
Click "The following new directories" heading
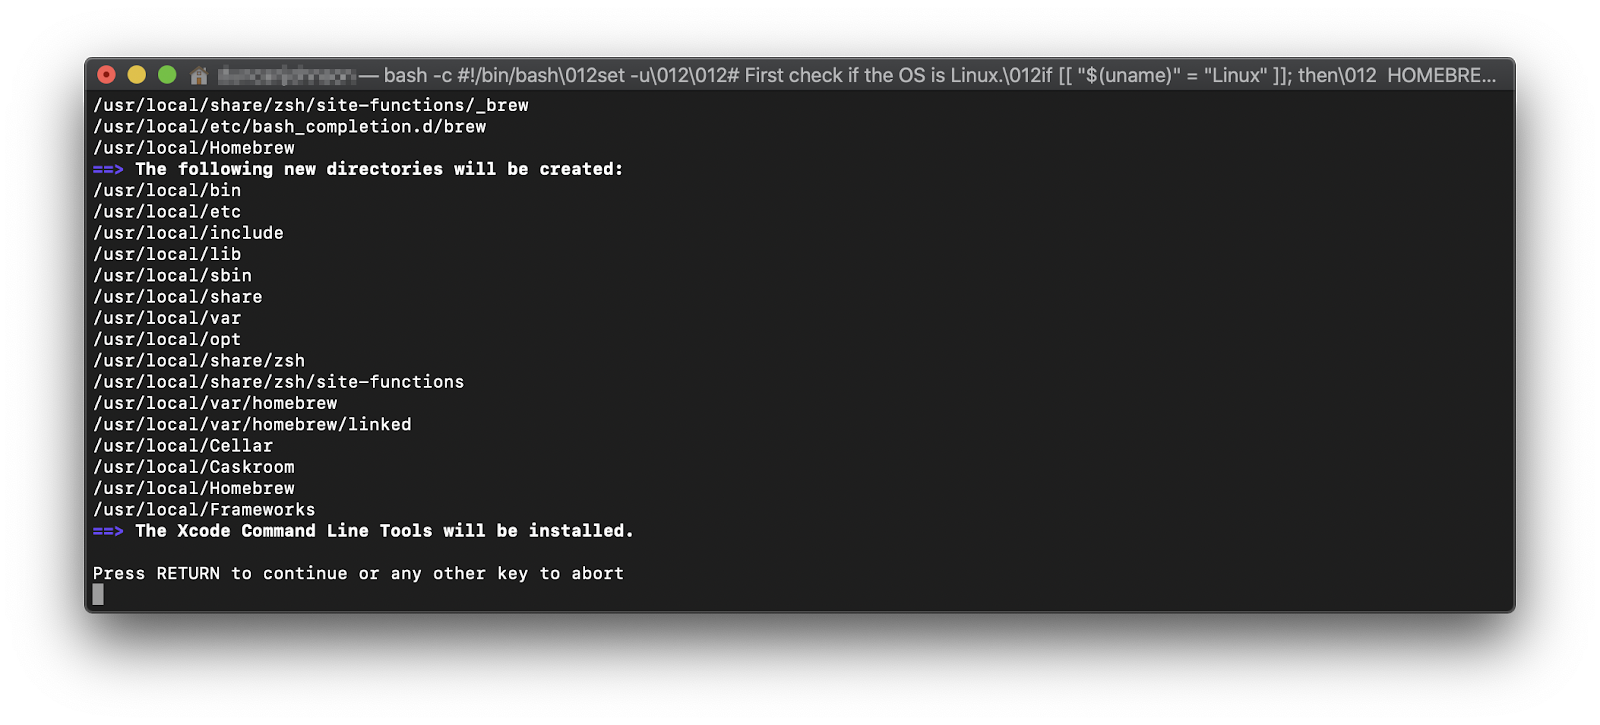click(379, 169)
